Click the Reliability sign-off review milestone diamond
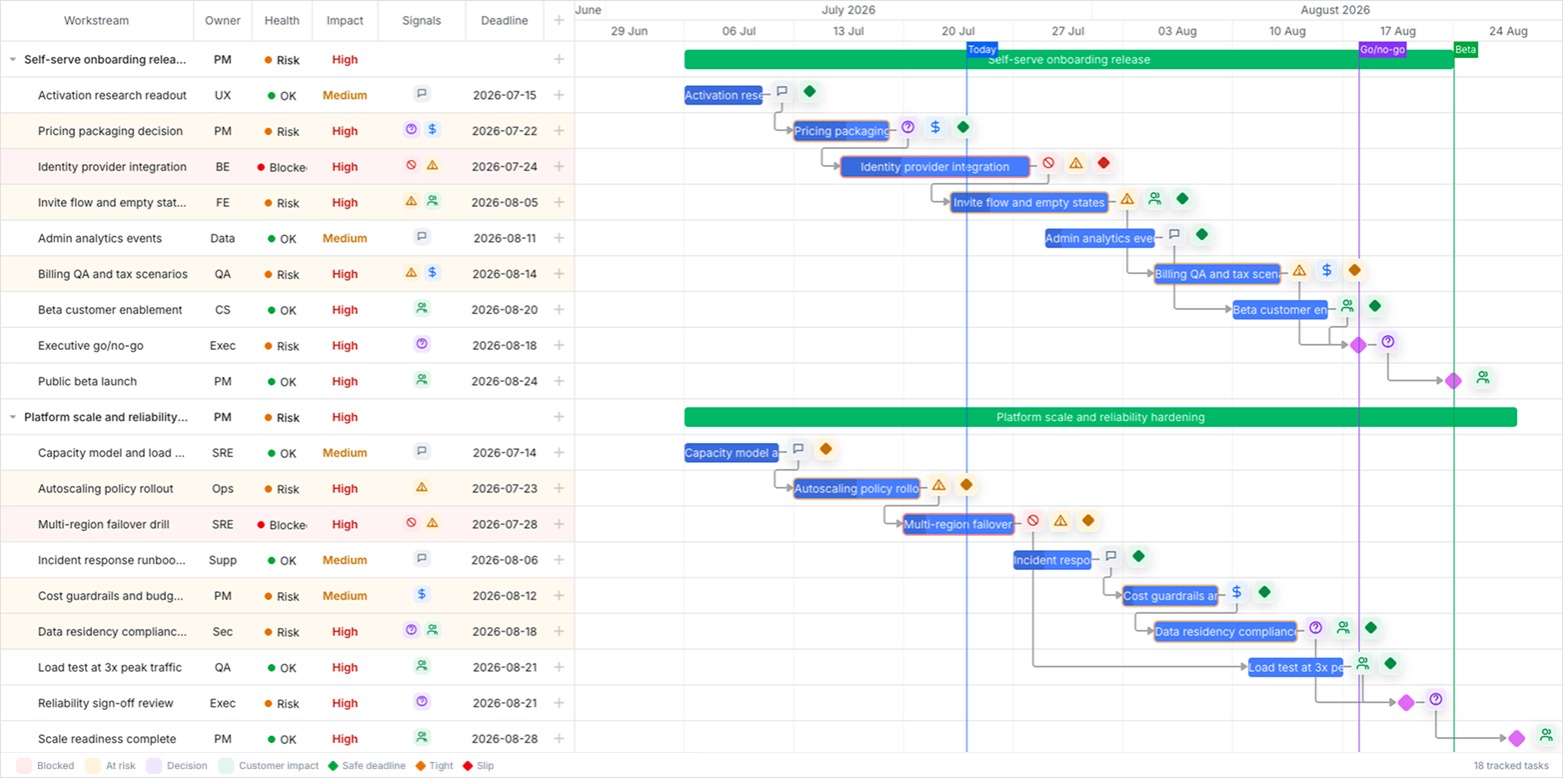The width and height of the screenshot is (1563, 778). click(1406, 702)
